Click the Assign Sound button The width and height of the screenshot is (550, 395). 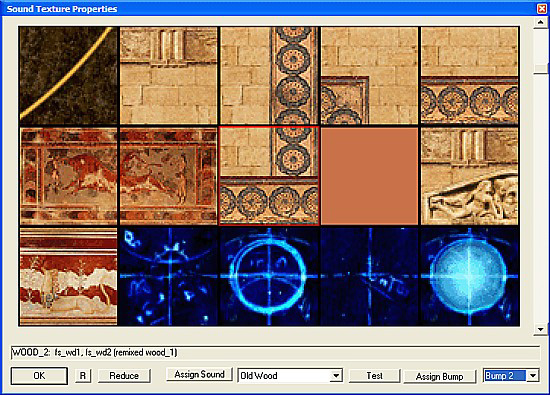click(x=199, y=374)
